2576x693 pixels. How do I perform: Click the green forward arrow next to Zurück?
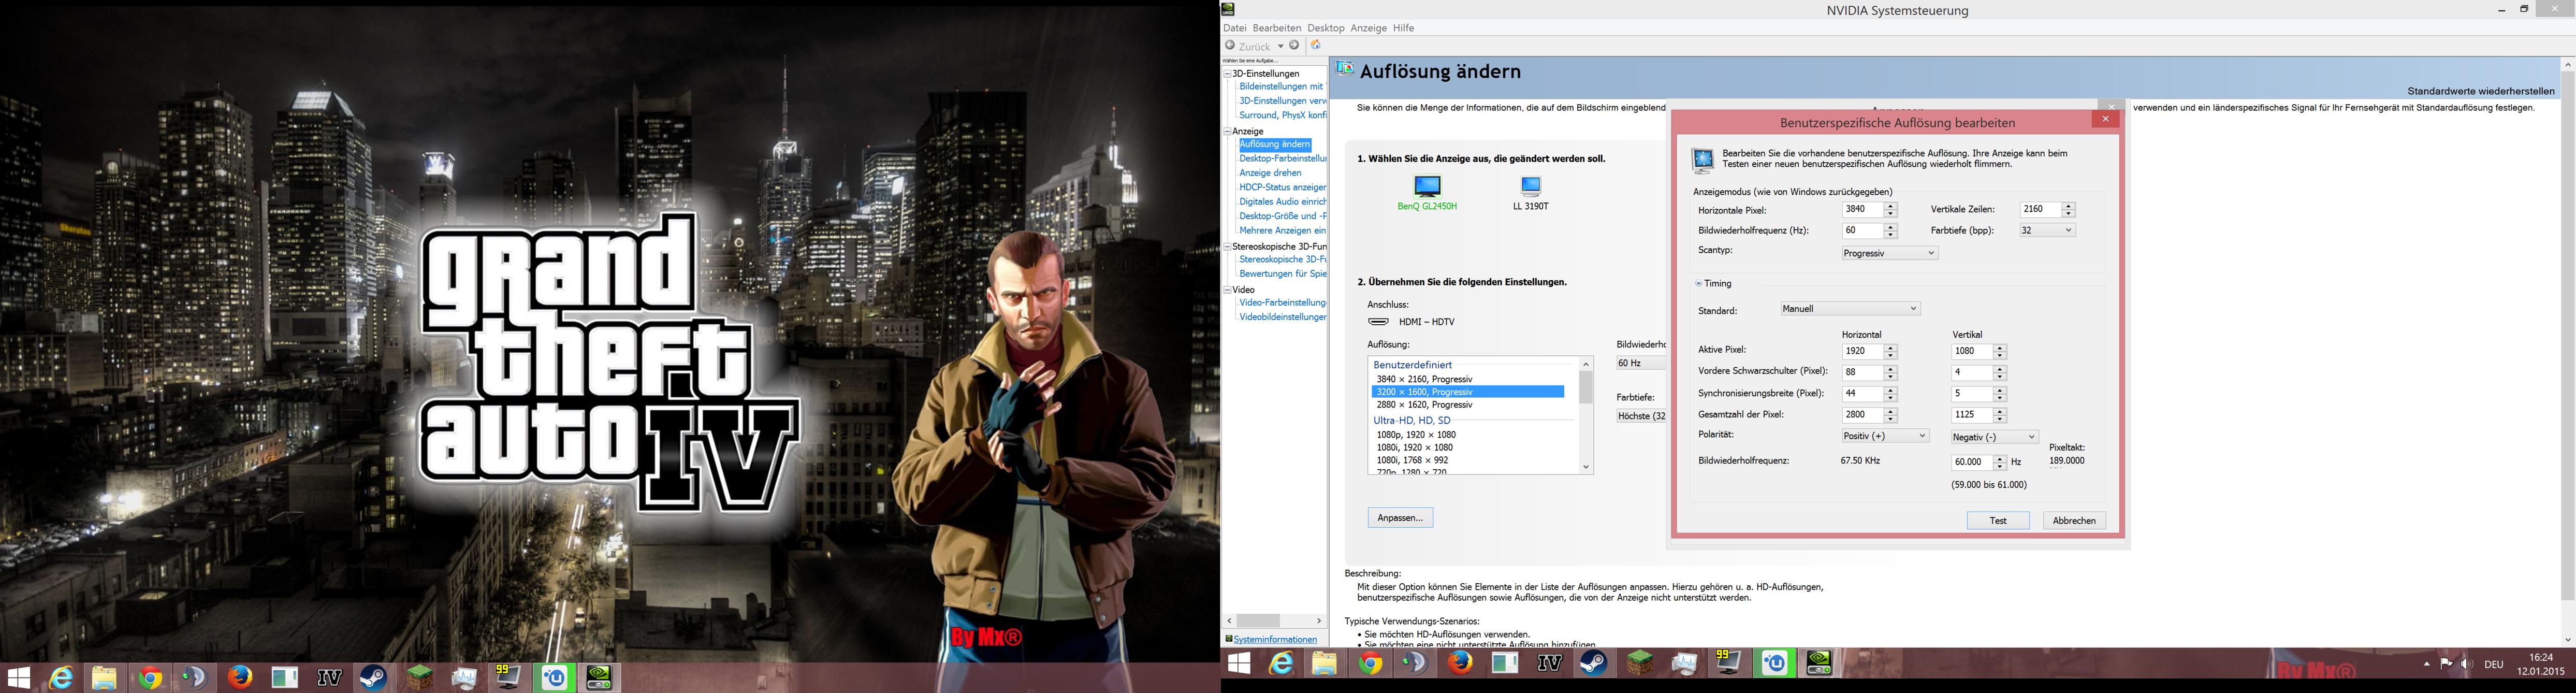click(x=1294, y=45)
